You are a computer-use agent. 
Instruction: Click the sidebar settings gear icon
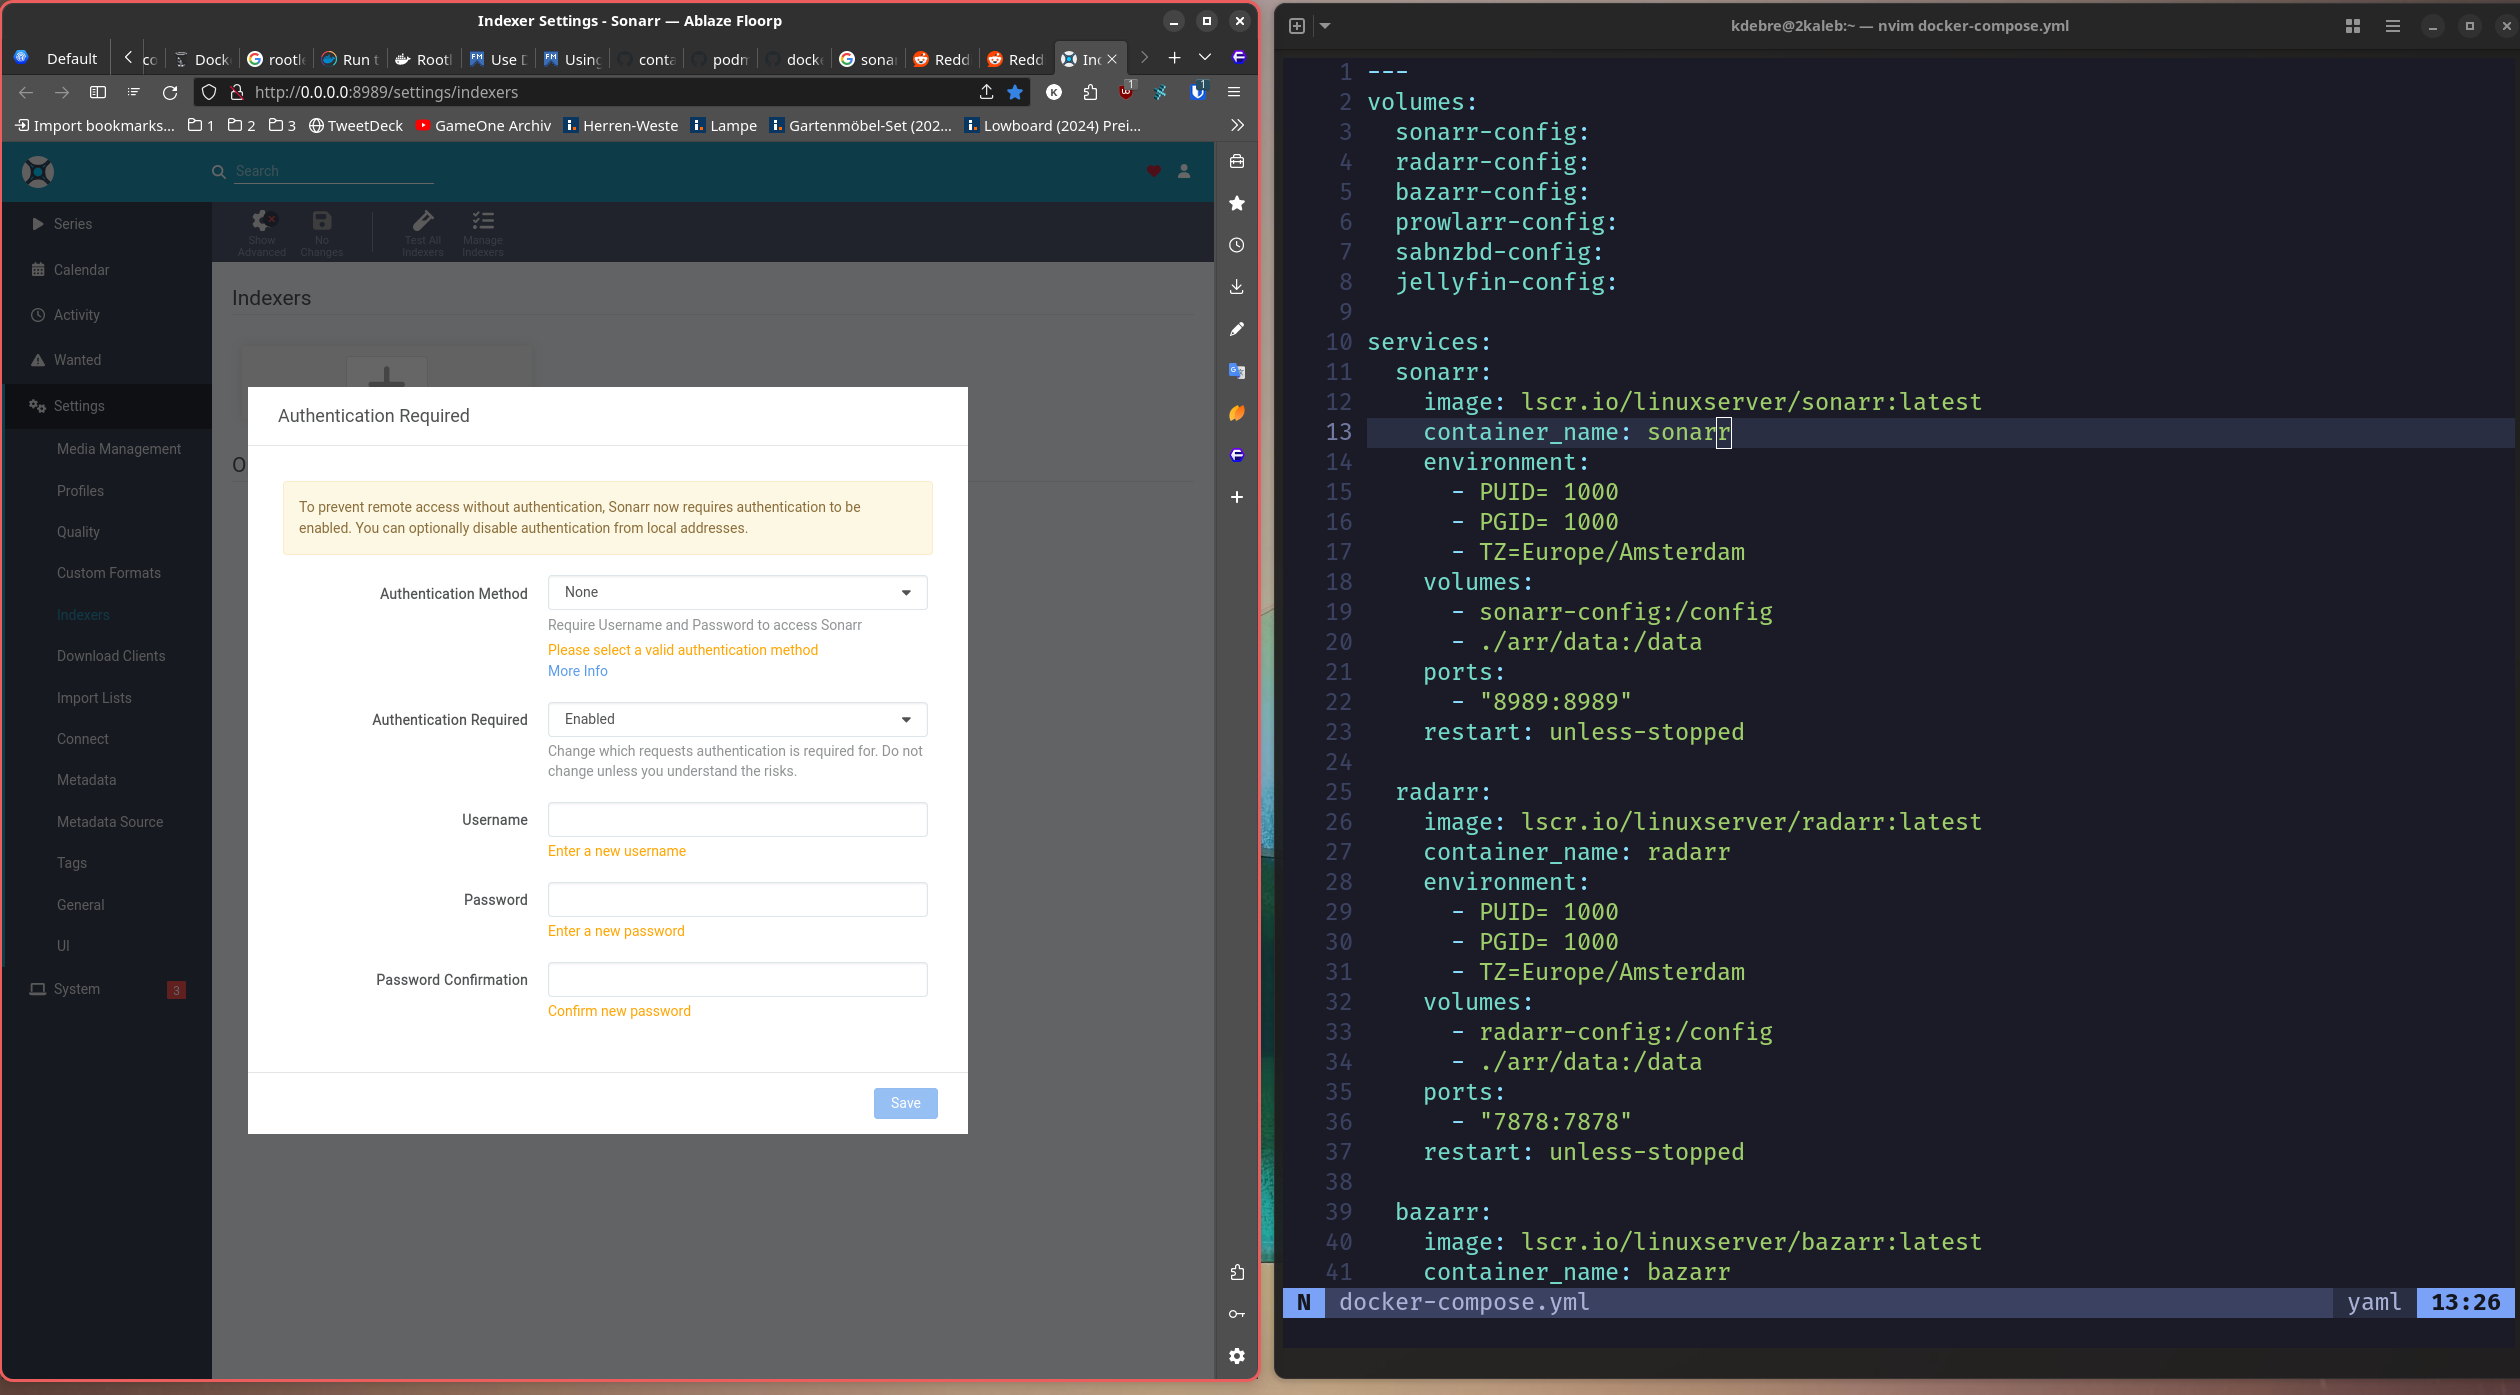pyautogui.click(x=1237, y=1356)
